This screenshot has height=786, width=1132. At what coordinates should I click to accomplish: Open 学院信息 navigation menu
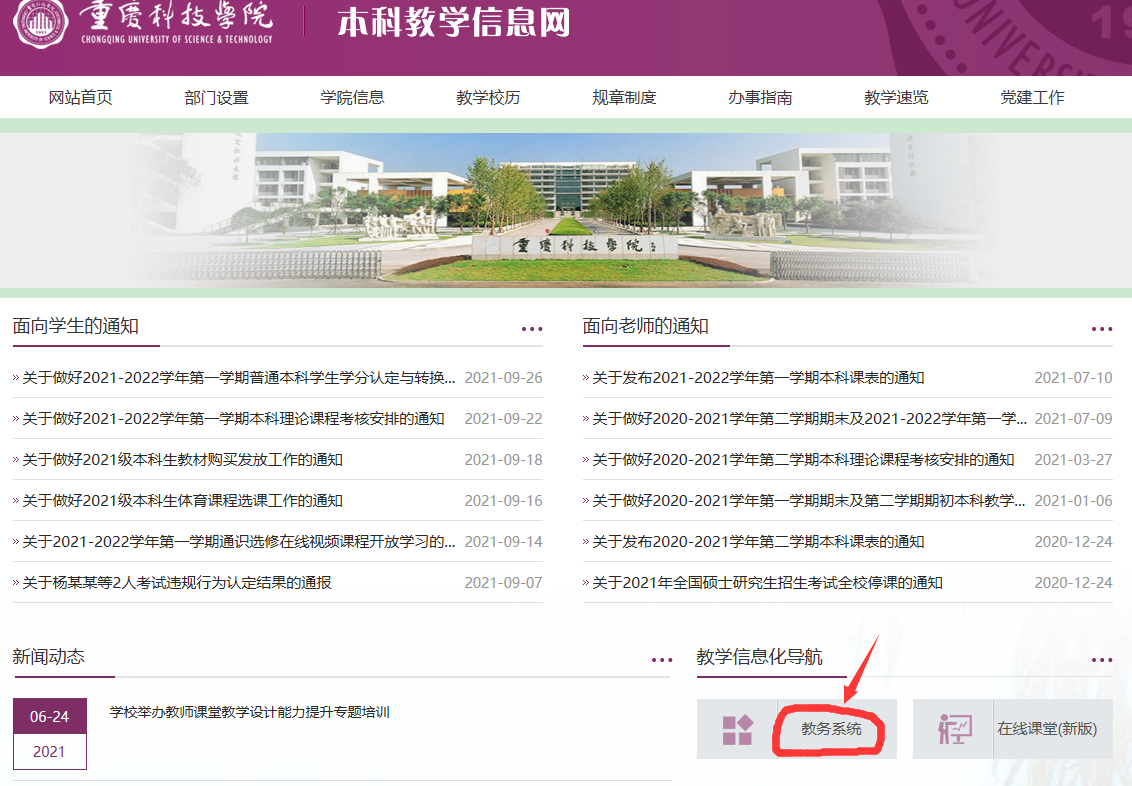(x=352, y=97)
